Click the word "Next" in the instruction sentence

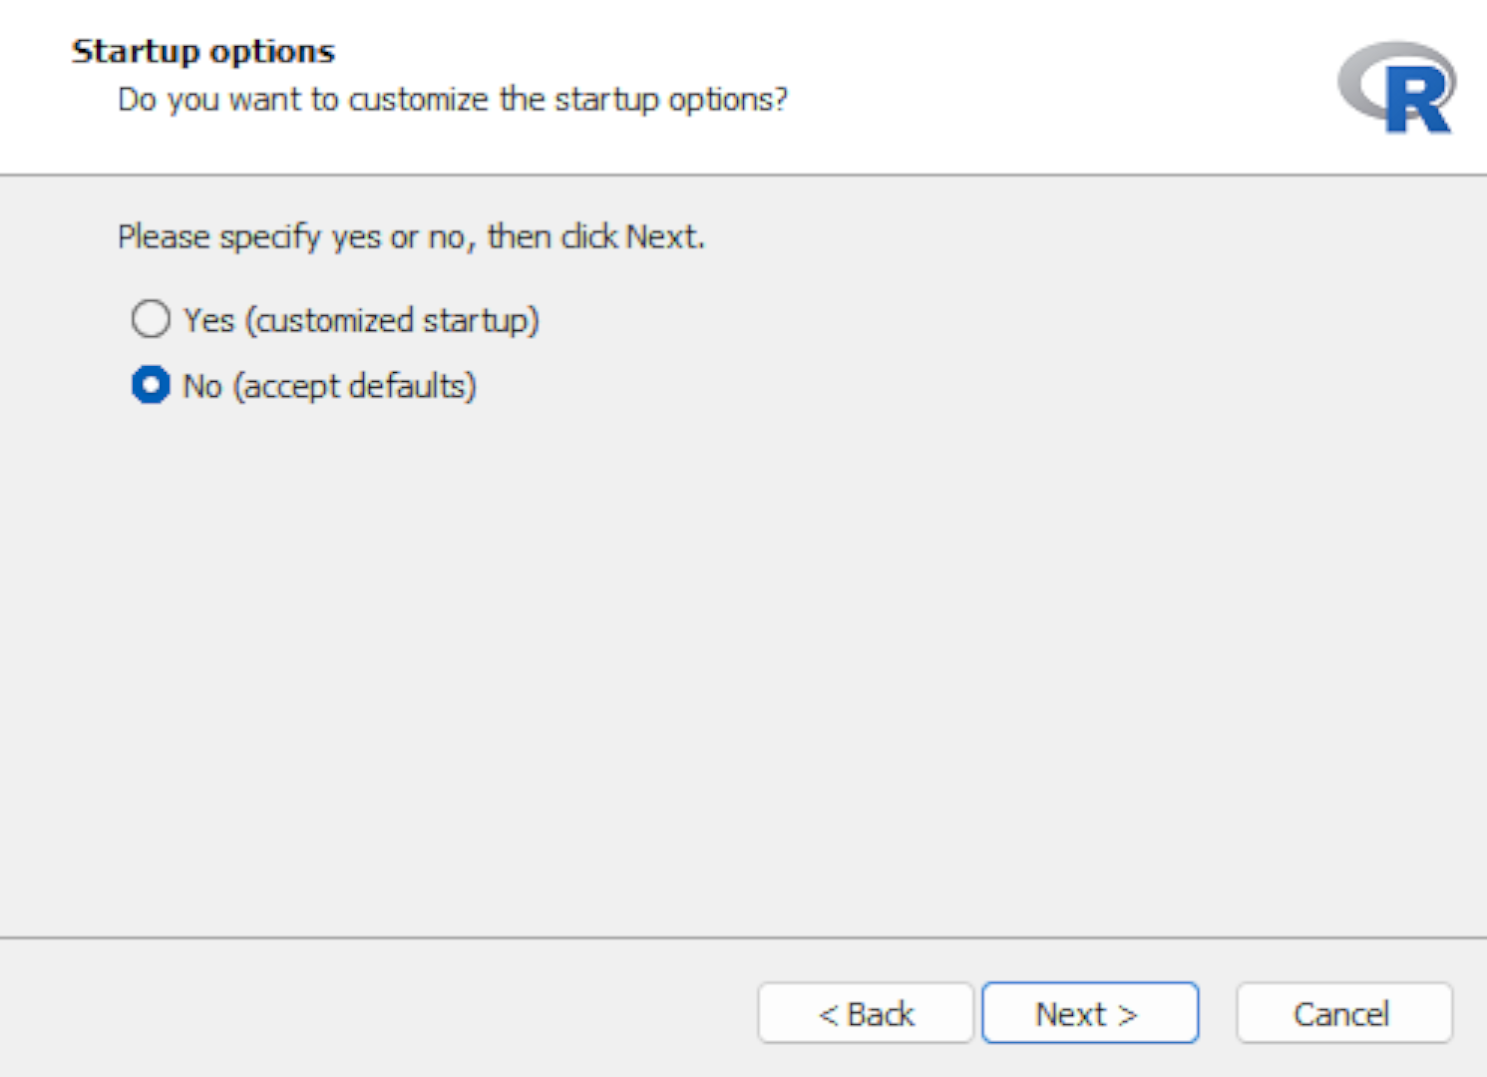(661, 237)
